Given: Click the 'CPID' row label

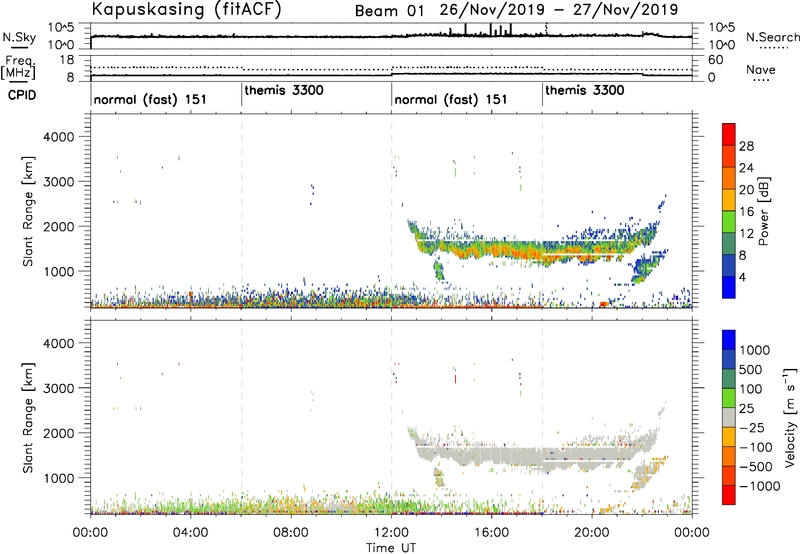Looking at the screenshot, I should [x=22, y=95].
